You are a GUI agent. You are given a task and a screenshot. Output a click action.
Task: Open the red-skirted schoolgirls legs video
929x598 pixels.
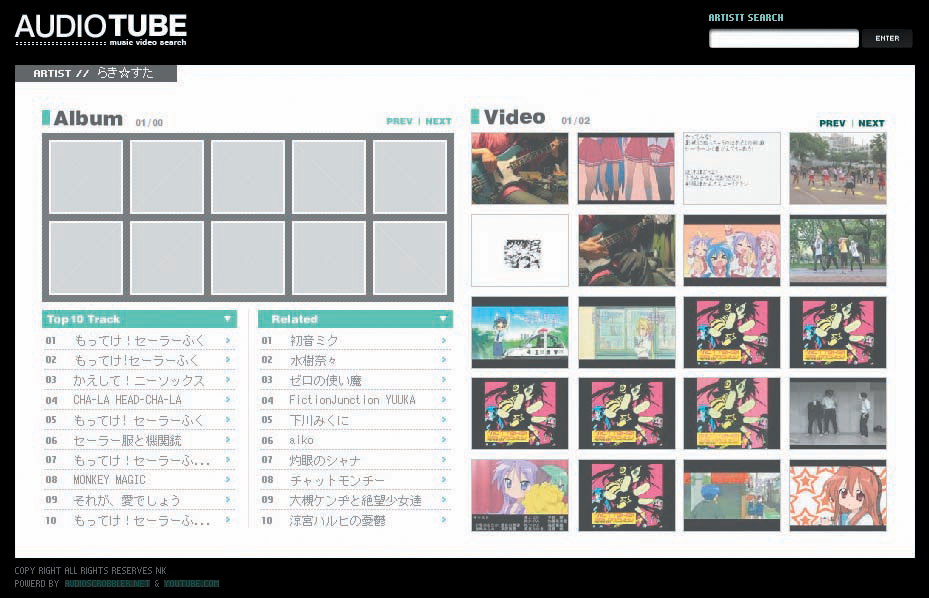pos(626,168)
